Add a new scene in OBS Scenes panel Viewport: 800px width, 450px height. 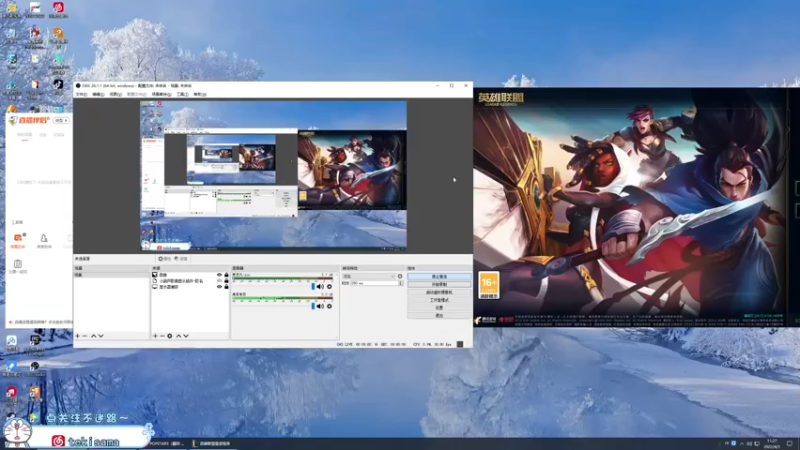click(x=78, y=336)
